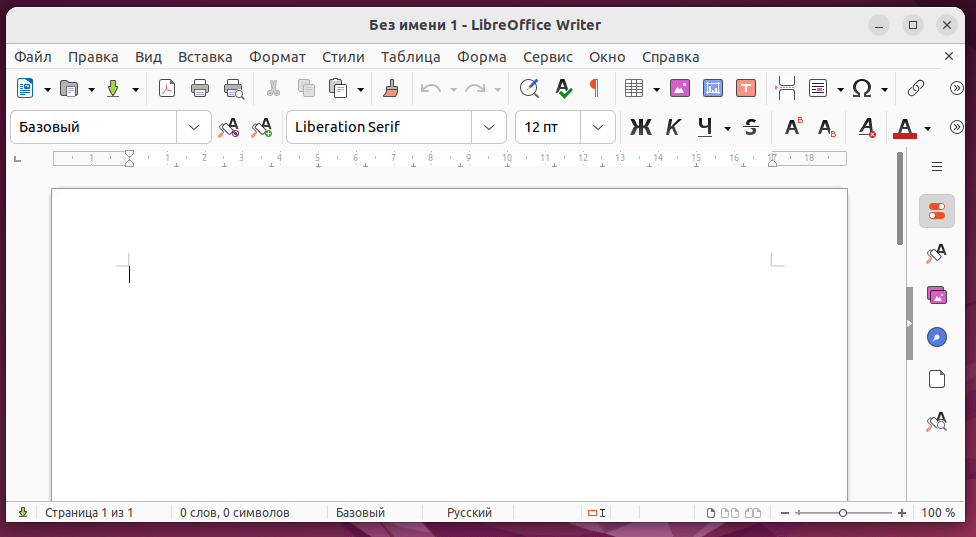Open the Templates icon in toolbar
The width and height of the screenshot is (976, 537).
click(69, 88)
